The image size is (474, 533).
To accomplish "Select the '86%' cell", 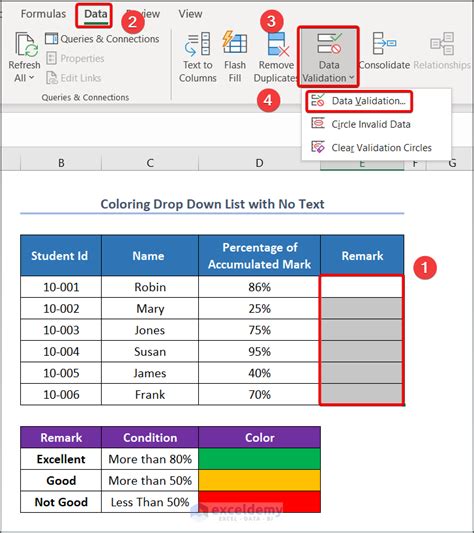I will pos(259,287).
